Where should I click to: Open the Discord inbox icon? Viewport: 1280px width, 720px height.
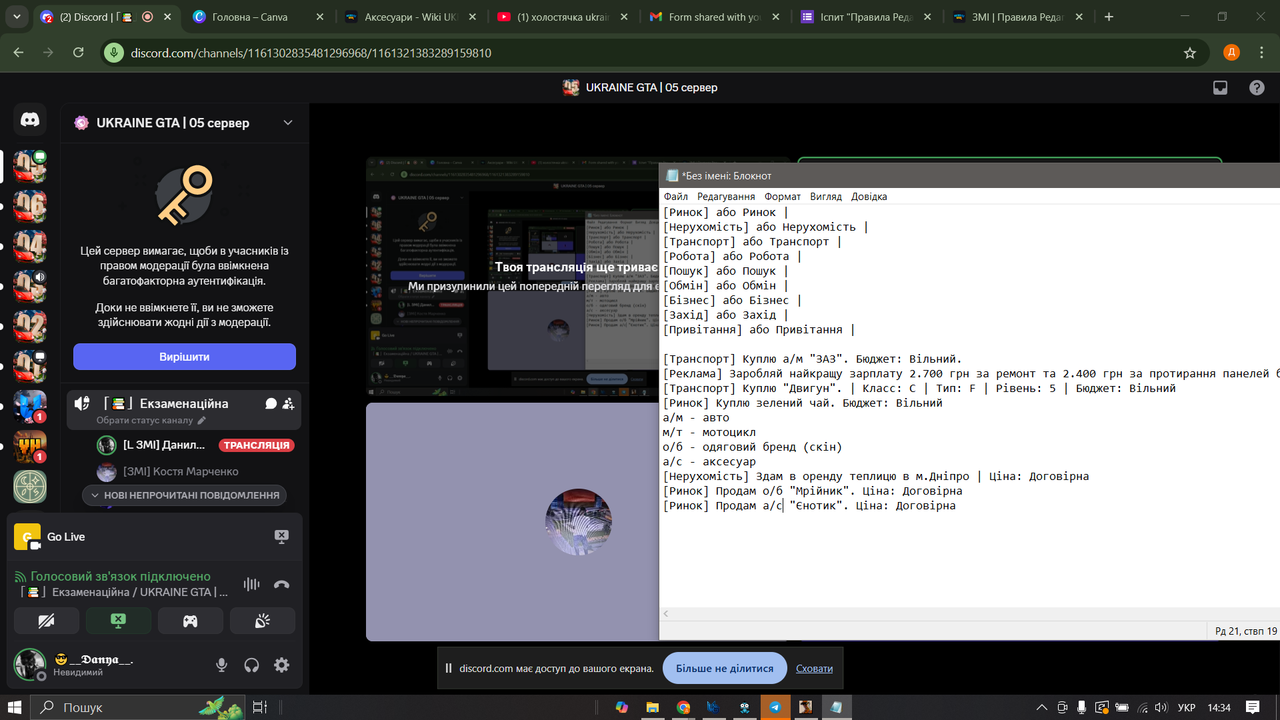tap(1220, 88)
